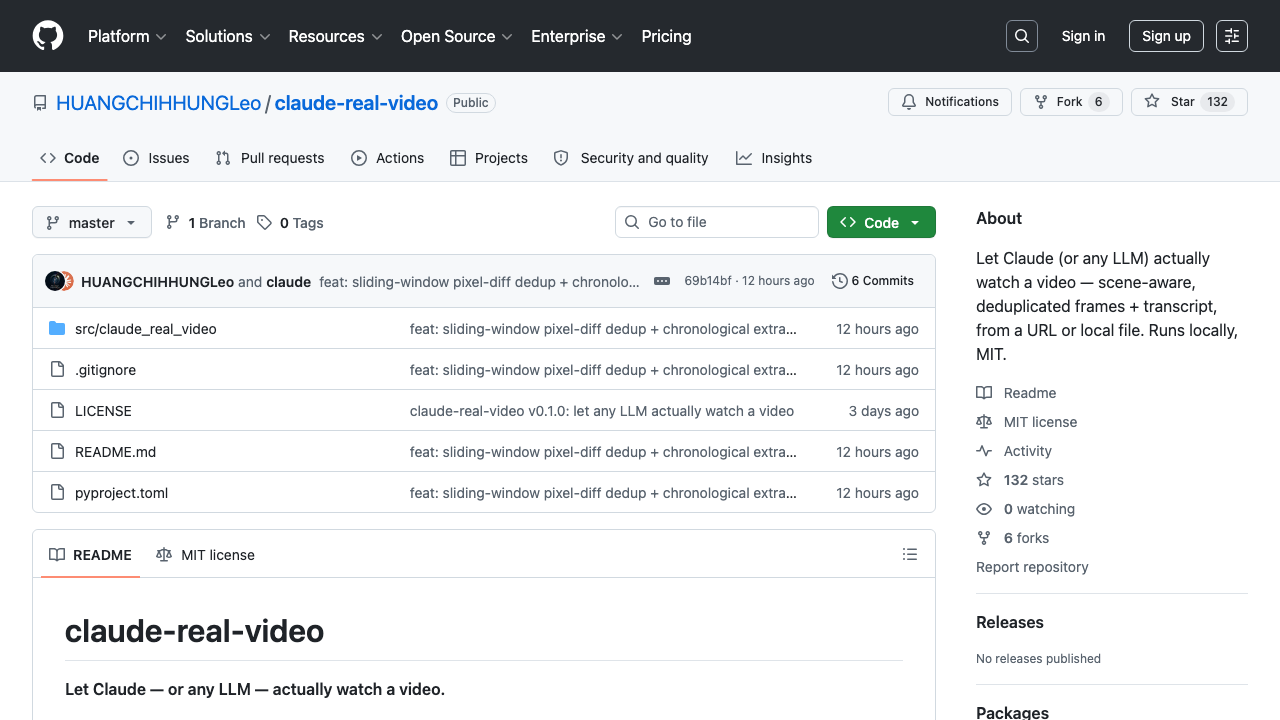This screenshot has width=1280, height=720.
Task: Expand the master branch dropdown
Action: [x=92, y=222]
